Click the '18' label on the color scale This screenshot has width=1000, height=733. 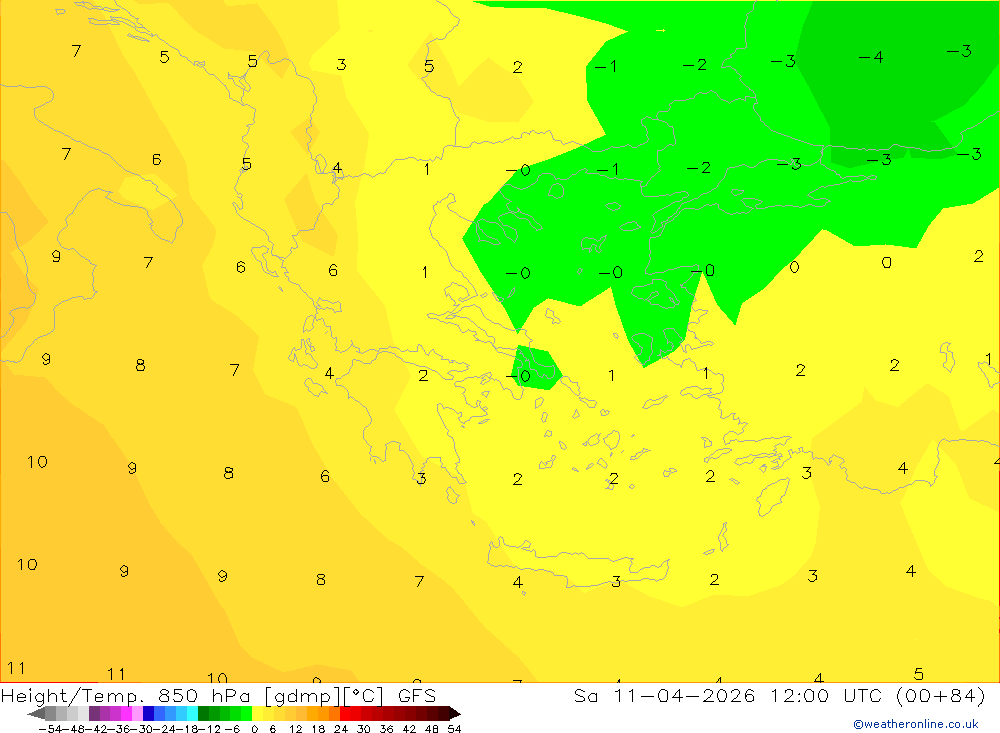click(x=318, y=729)
